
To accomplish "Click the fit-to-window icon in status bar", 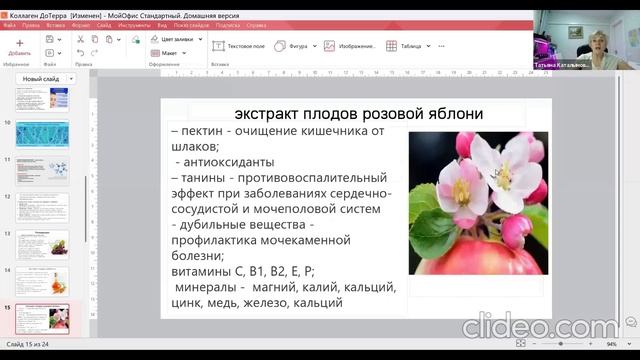I will [521, 344].
